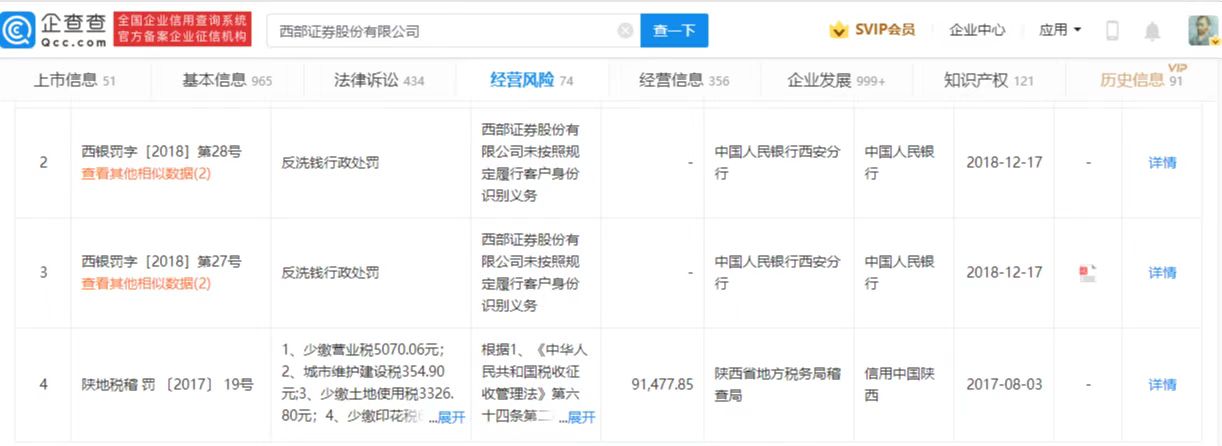The width and height of the screenshot is (1222, 446).
Task: Select 反洗钱行政处罚 in row 3
Action: [331, 272]
